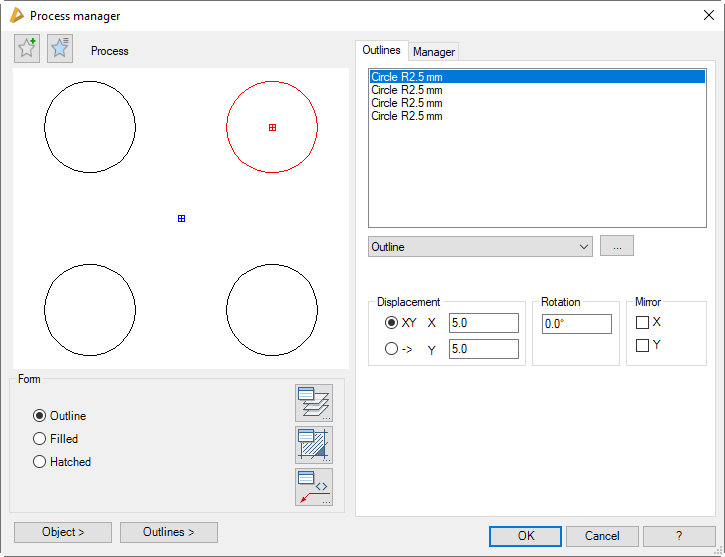Viewport: 725px width, 557px height.
Task: Open the Object > flyout button
Action: point(62,532)
